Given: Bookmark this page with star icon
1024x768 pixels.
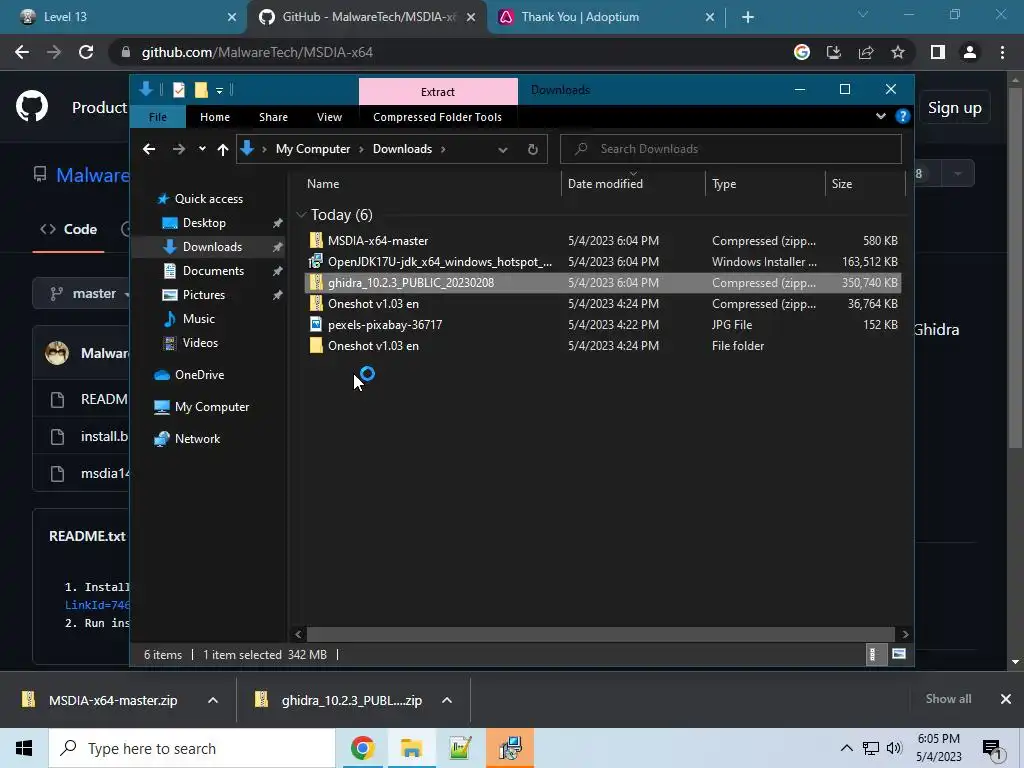Looking at the screenshot, I should [x=898, y=52].
